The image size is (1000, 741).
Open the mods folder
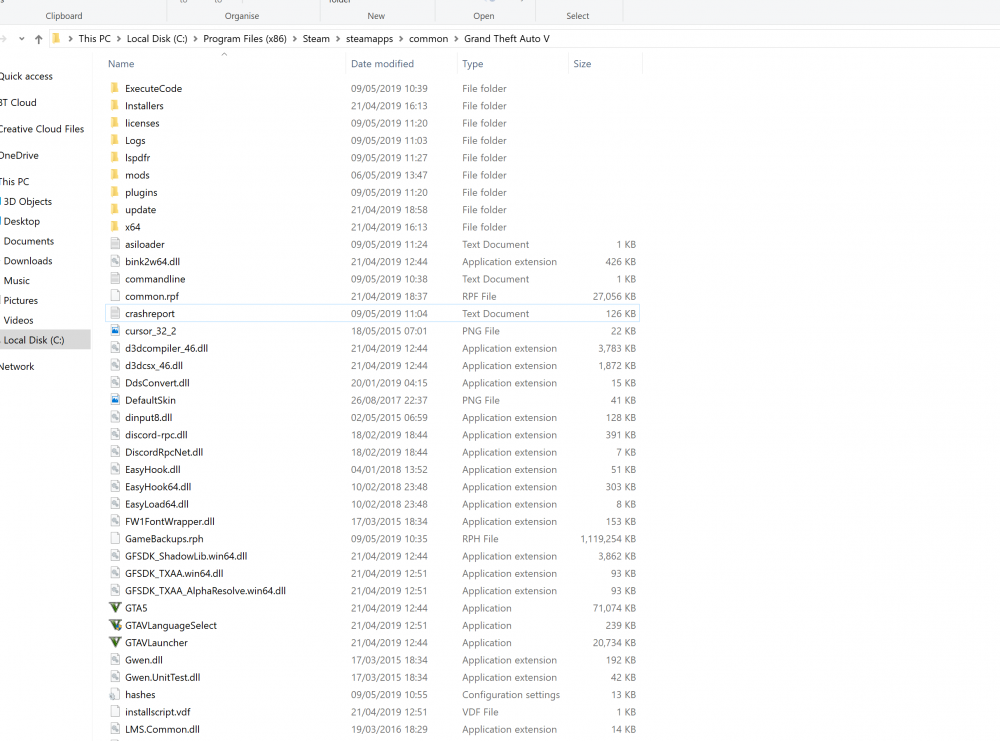(x=137, y=175)
